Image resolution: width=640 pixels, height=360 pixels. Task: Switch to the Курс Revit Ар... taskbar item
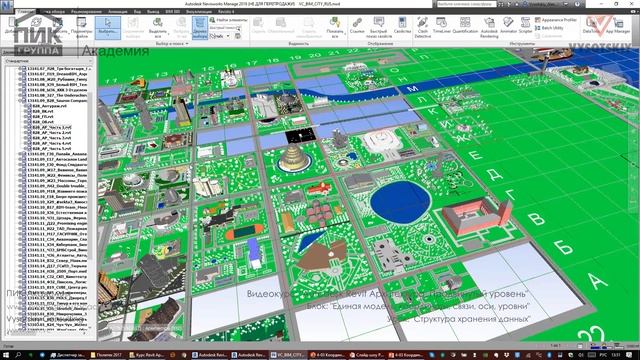click(146, 355)
